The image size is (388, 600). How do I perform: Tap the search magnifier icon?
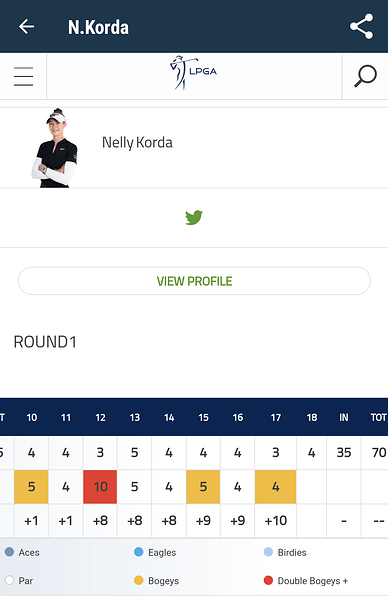365,76
